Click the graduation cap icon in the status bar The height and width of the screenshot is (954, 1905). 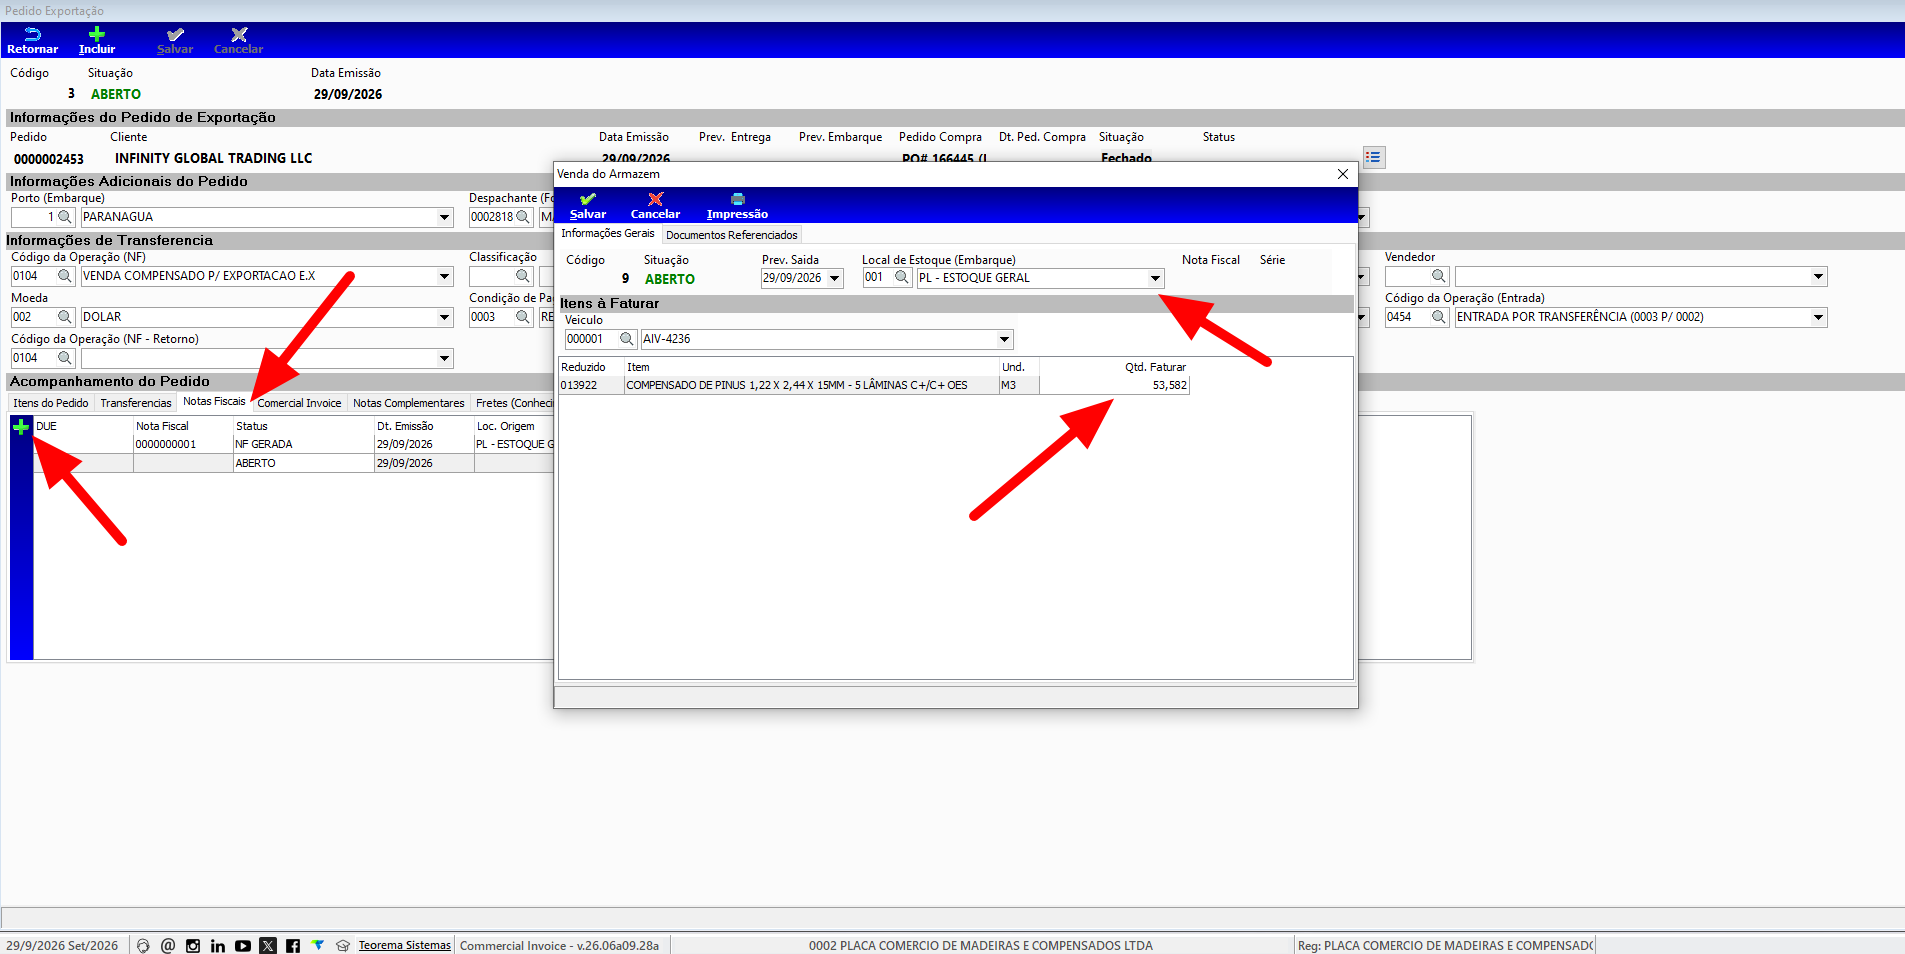[343, 945]
